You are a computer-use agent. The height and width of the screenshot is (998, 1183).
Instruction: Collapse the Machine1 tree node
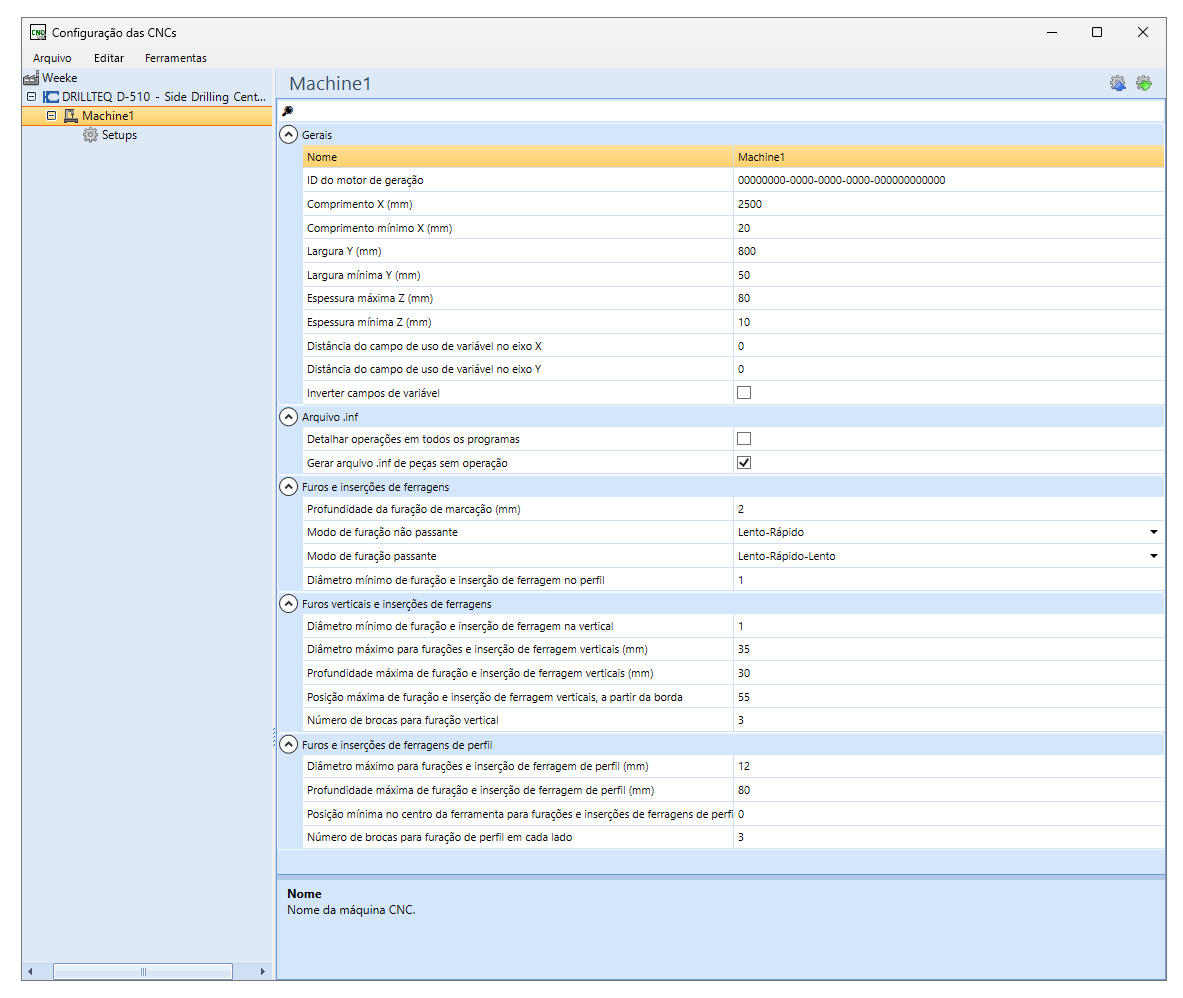tap(51, 115)
